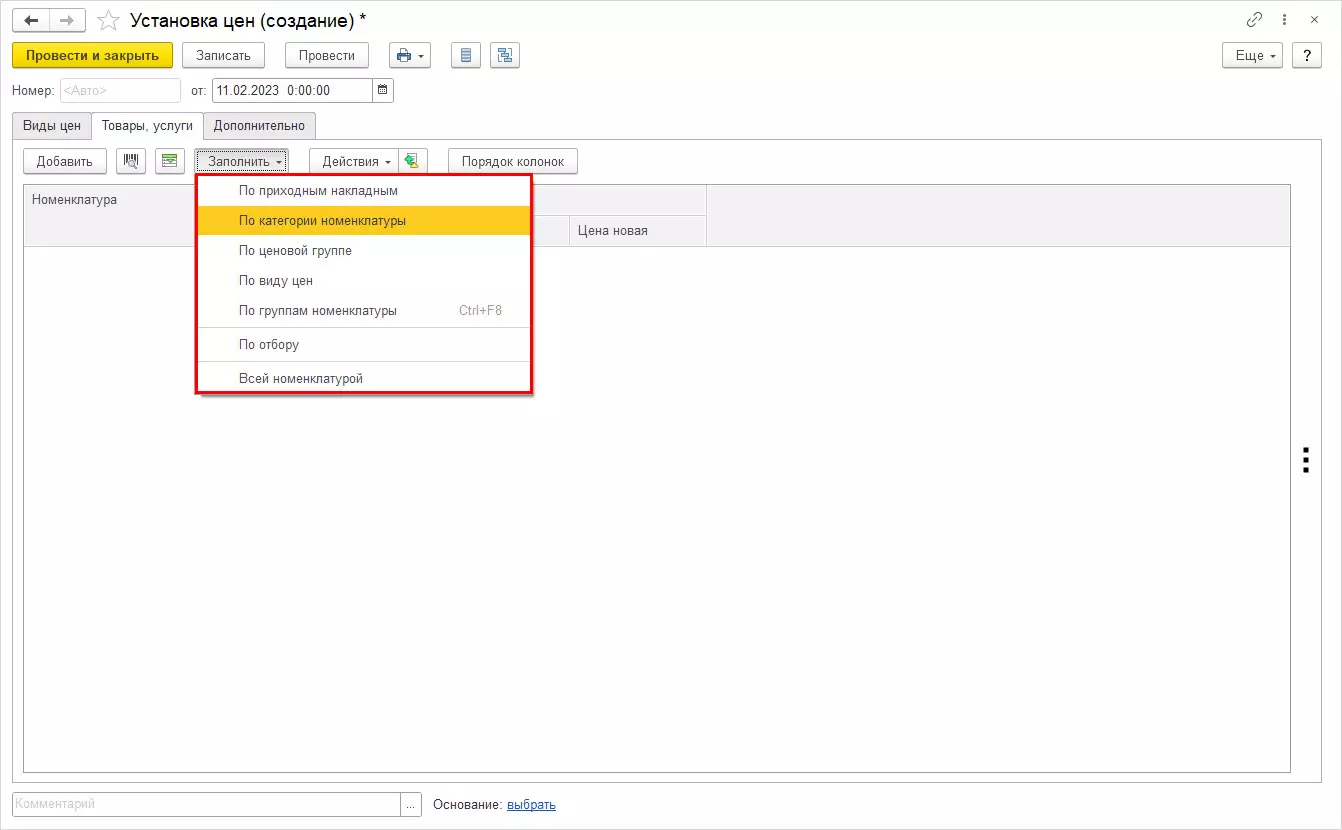Select По группам номенклатуры
The width and height of the screenshot is (1342, 830).
[x=364, y=310]
